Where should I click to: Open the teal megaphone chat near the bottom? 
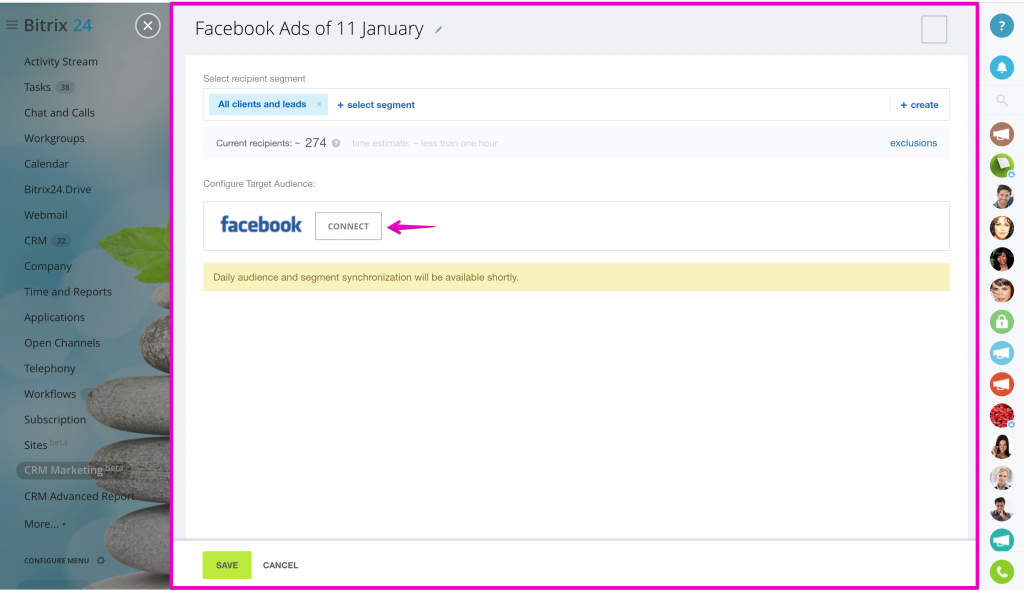(1001, 540)
